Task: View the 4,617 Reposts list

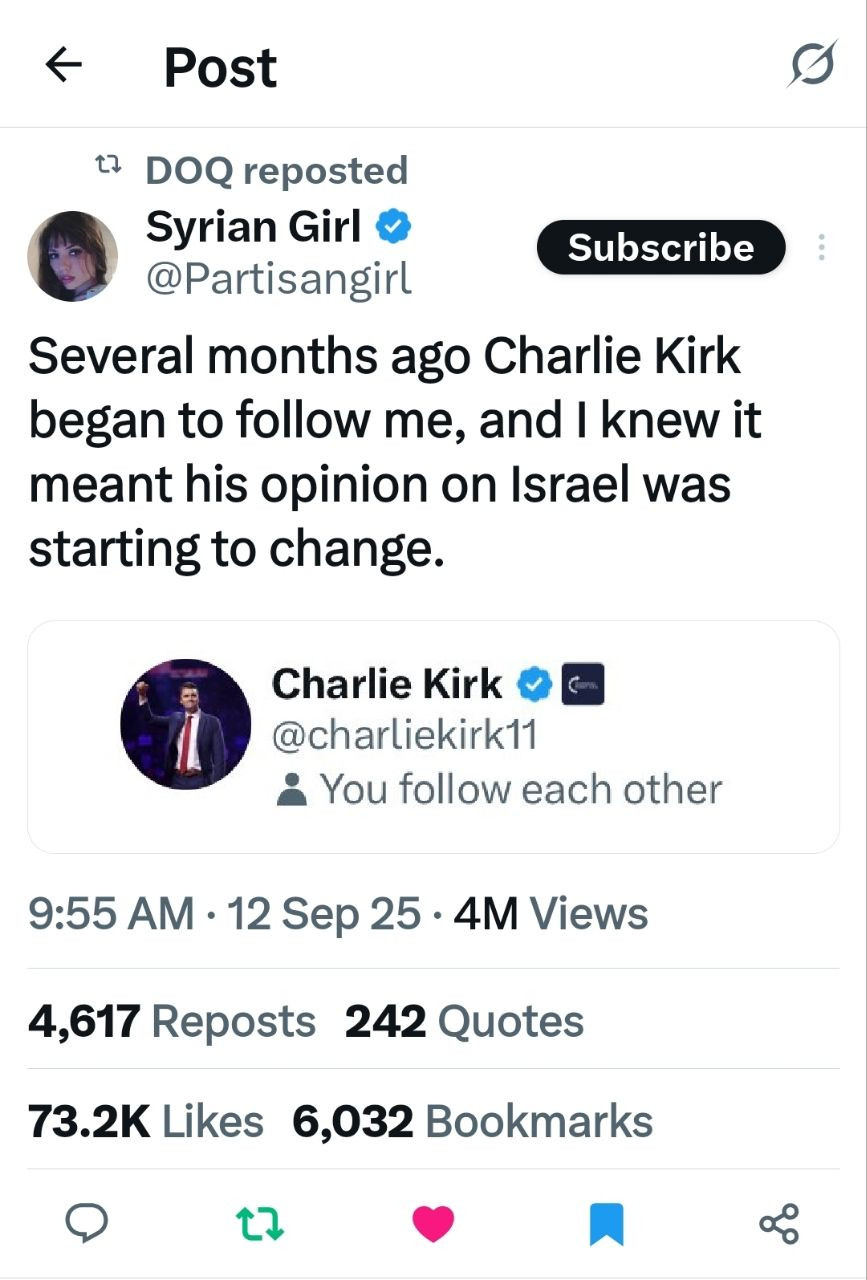Action: 172,1021
